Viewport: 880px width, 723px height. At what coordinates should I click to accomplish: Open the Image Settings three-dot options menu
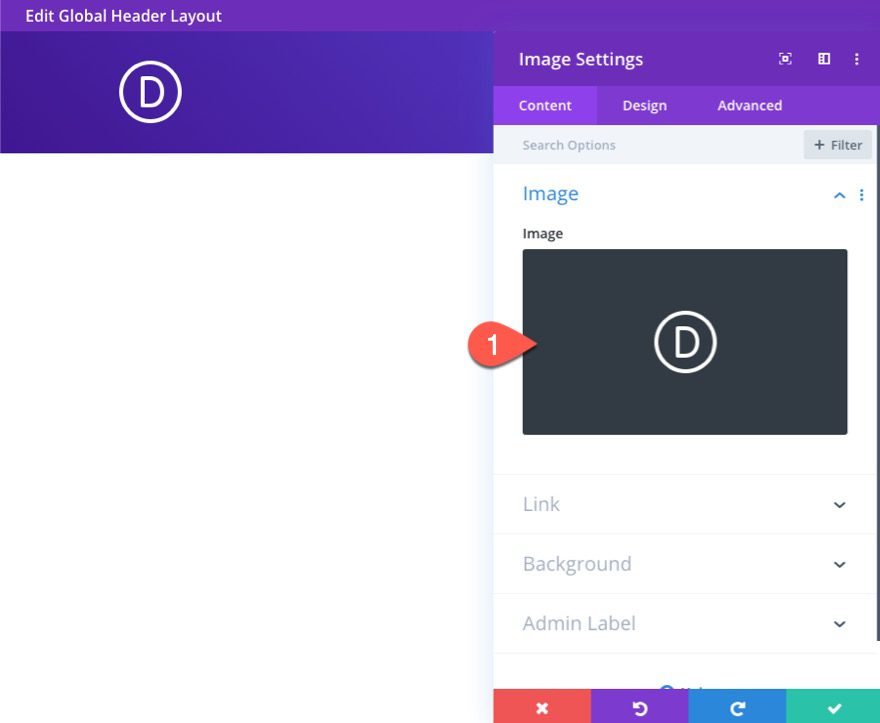tap(856, 59)
